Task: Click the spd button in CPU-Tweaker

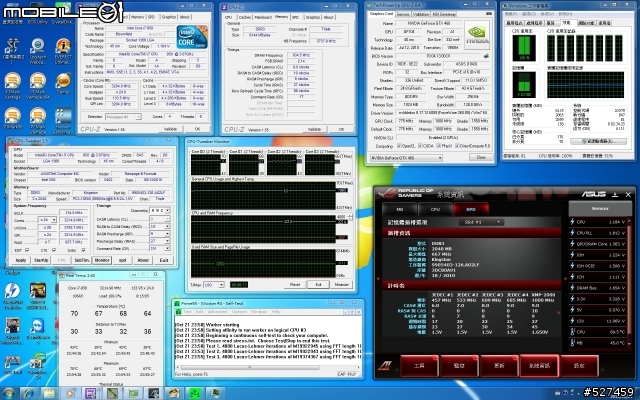Action: coord(122,260)
